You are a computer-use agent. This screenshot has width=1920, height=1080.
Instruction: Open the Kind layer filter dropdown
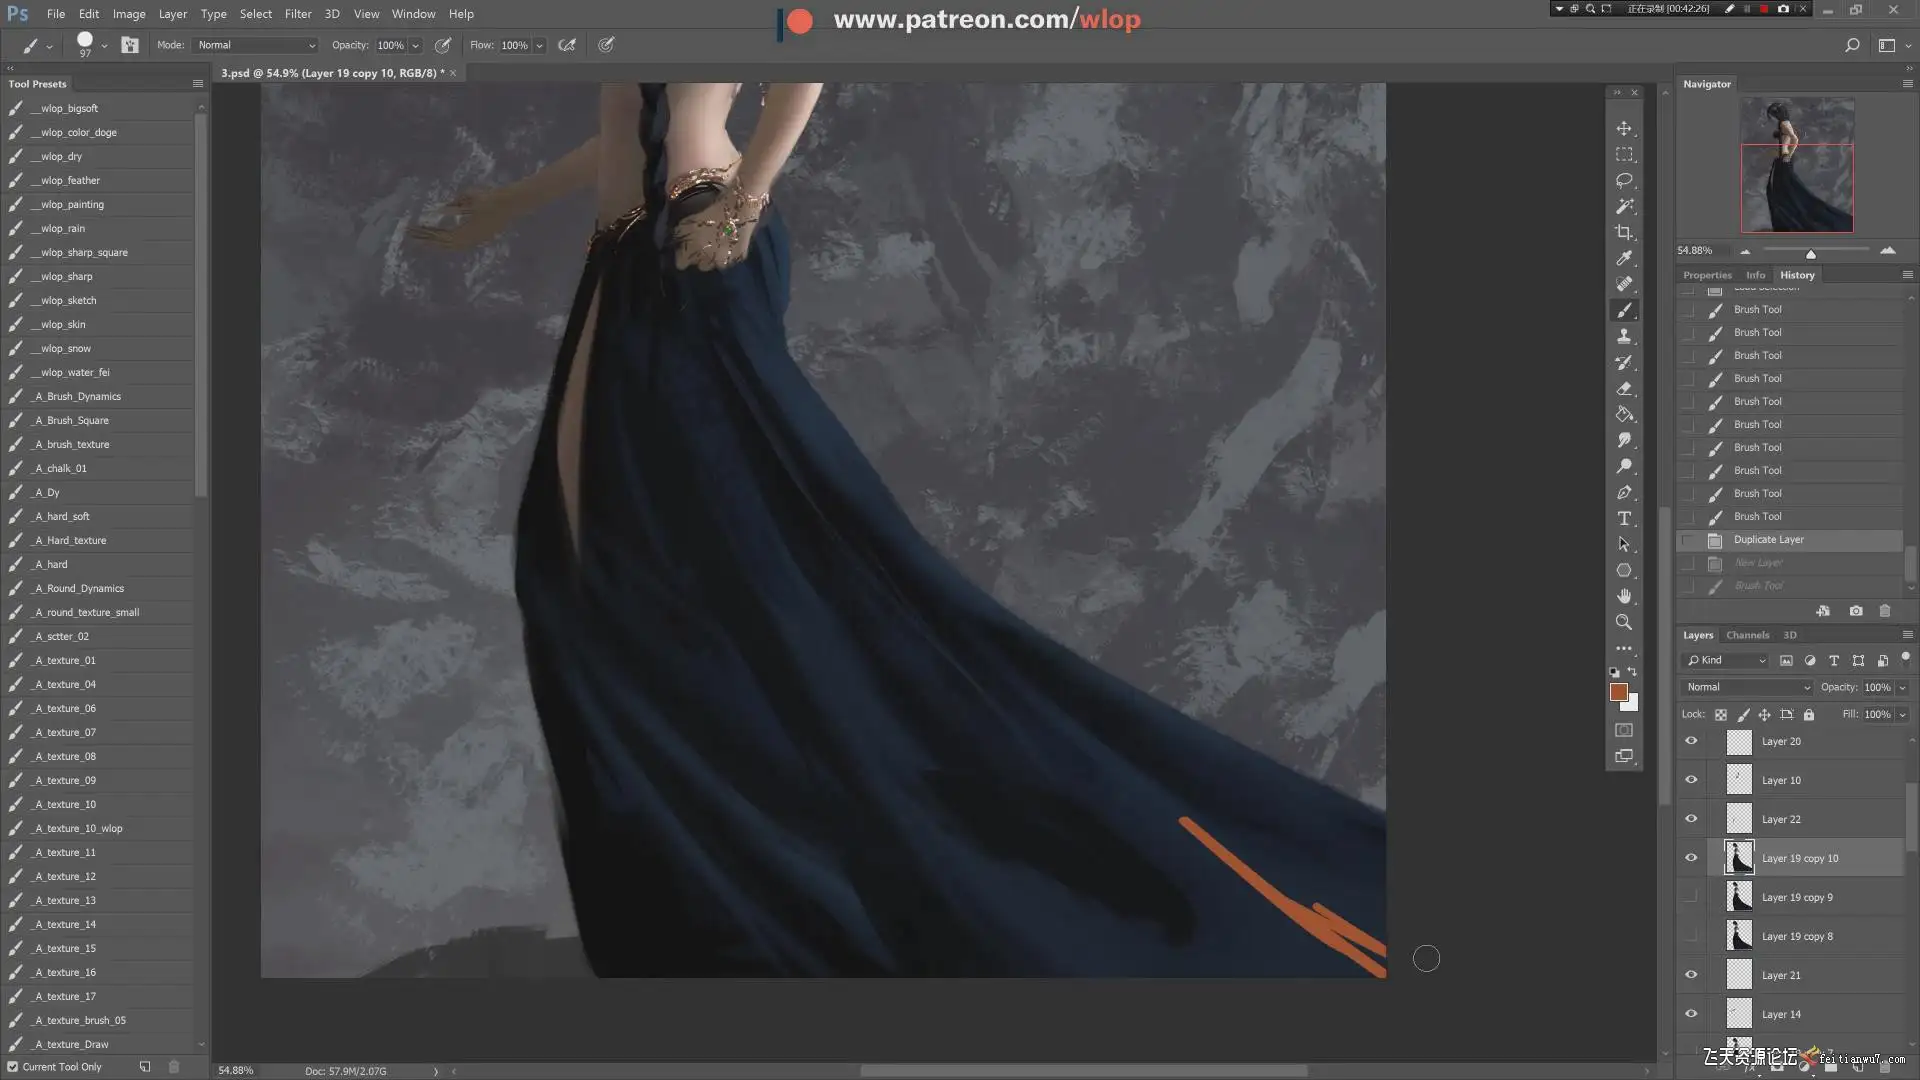(1727, 660)
